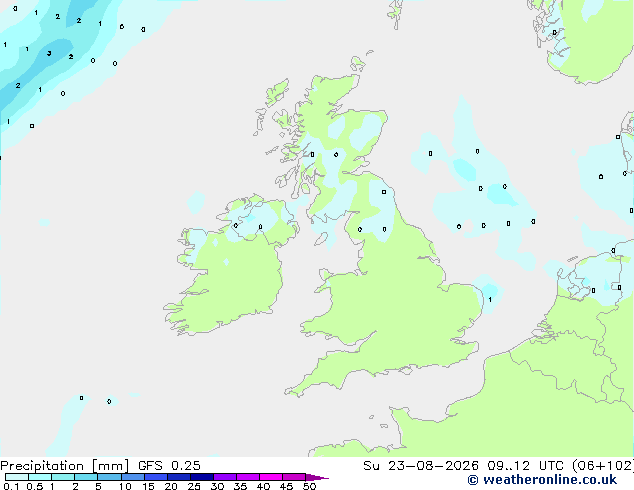This screenshot has height=490, width=634.
Task: Click the '10' legend scale label
Action: coord(125,486)
